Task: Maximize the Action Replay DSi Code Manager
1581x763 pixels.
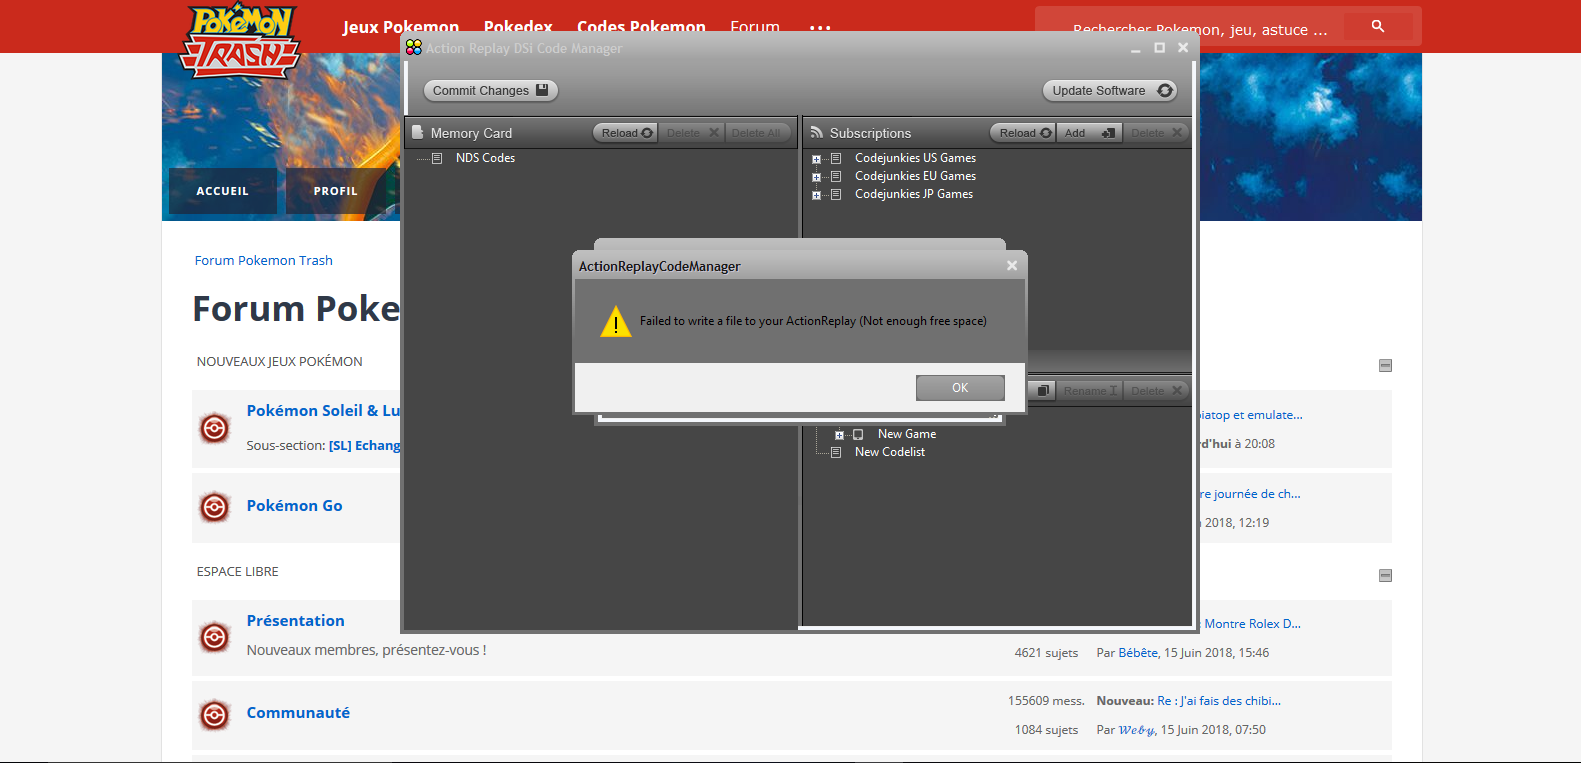Action: (x=1160, y=47)
